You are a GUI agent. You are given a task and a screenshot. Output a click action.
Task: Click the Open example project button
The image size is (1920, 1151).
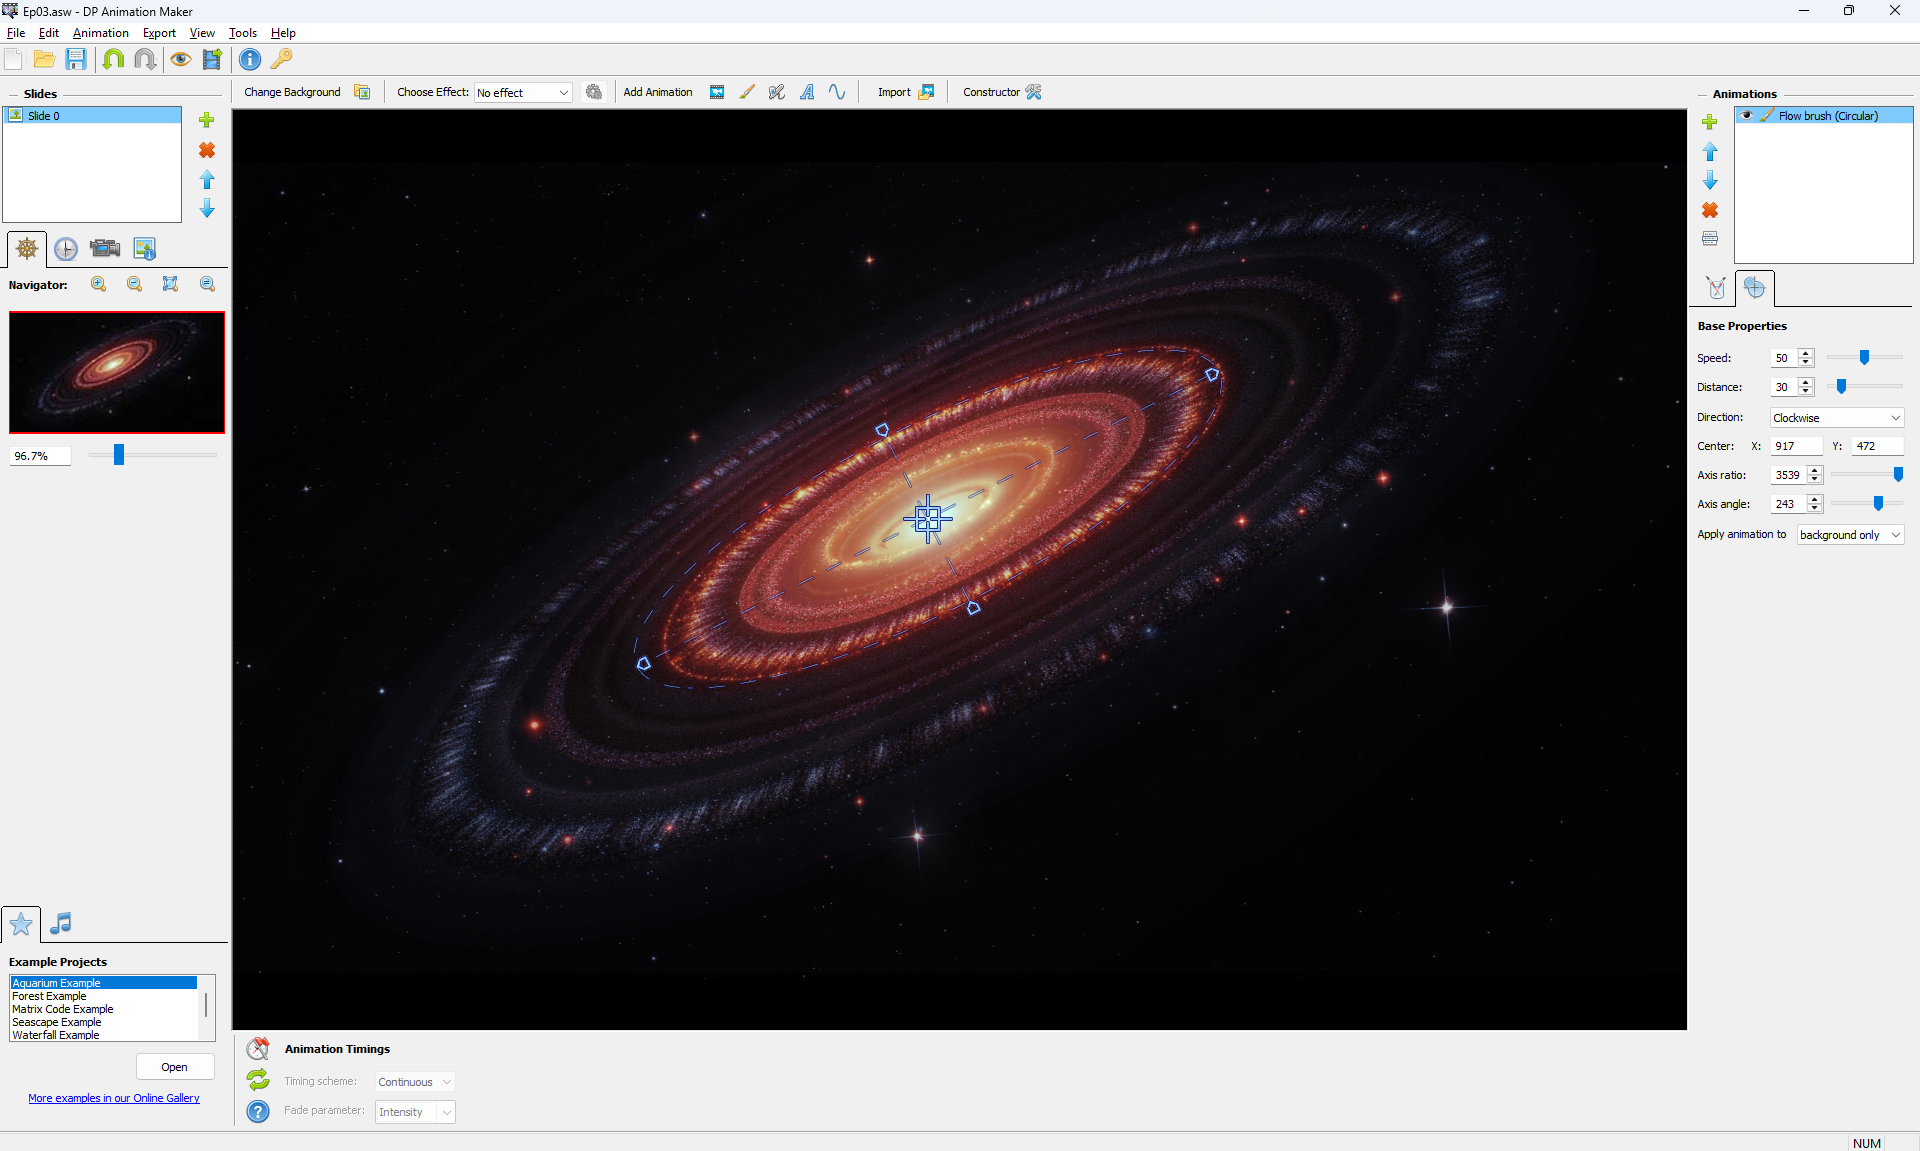click(x=174, y=1067)
